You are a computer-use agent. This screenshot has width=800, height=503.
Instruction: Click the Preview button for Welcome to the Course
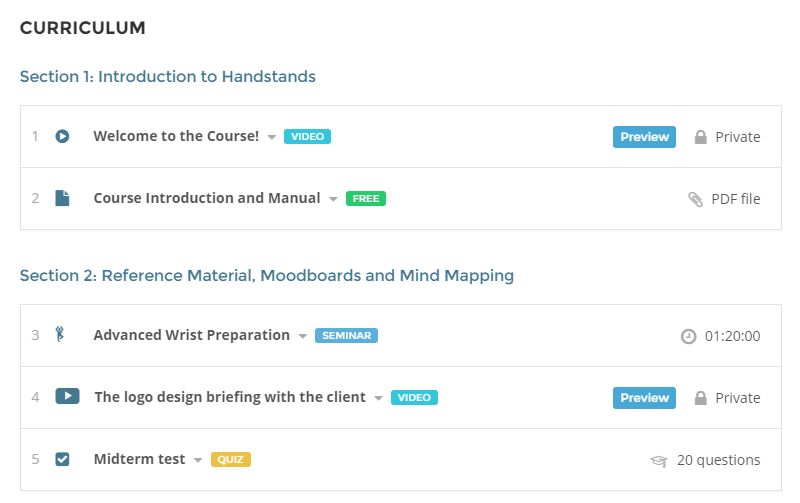[644, 137]
